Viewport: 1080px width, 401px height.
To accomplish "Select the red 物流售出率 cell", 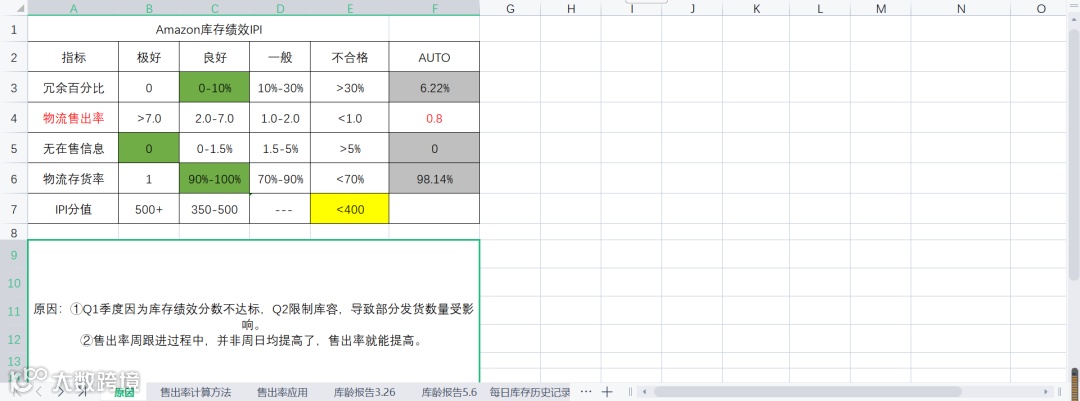I will (x=73, y=119).
